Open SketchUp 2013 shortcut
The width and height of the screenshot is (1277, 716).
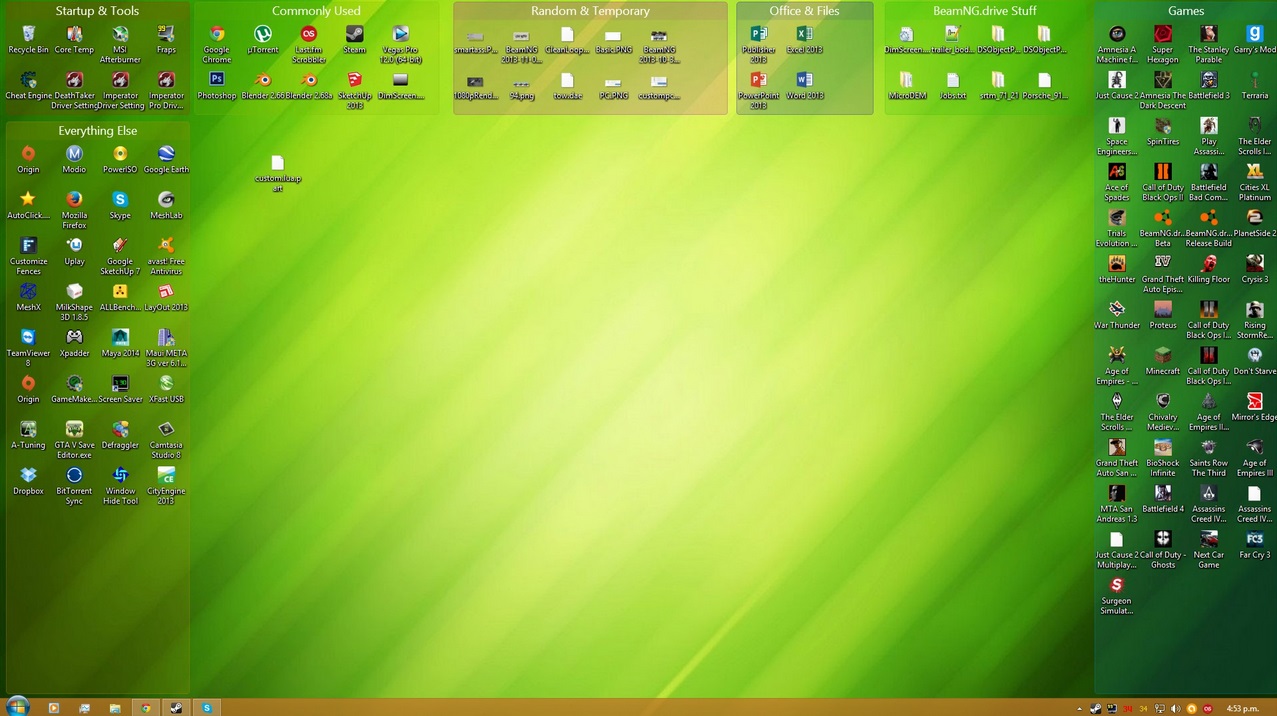coord(354,90)
